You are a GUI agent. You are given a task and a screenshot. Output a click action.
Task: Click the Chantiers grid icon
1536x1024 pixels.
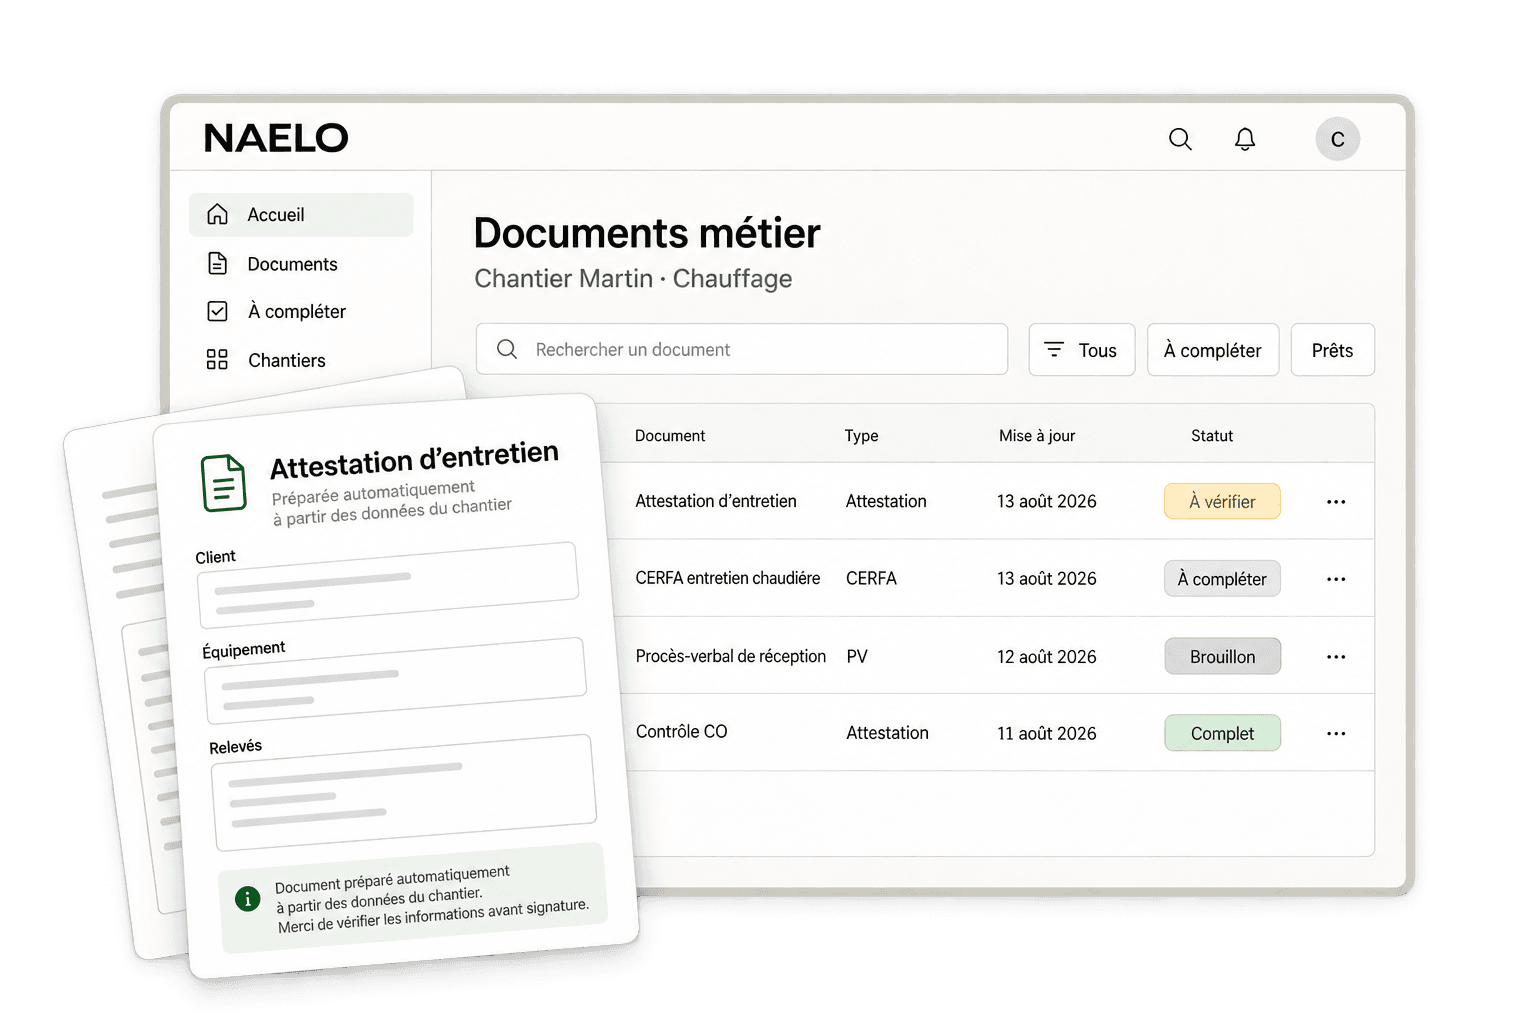[x=217, y=359]
